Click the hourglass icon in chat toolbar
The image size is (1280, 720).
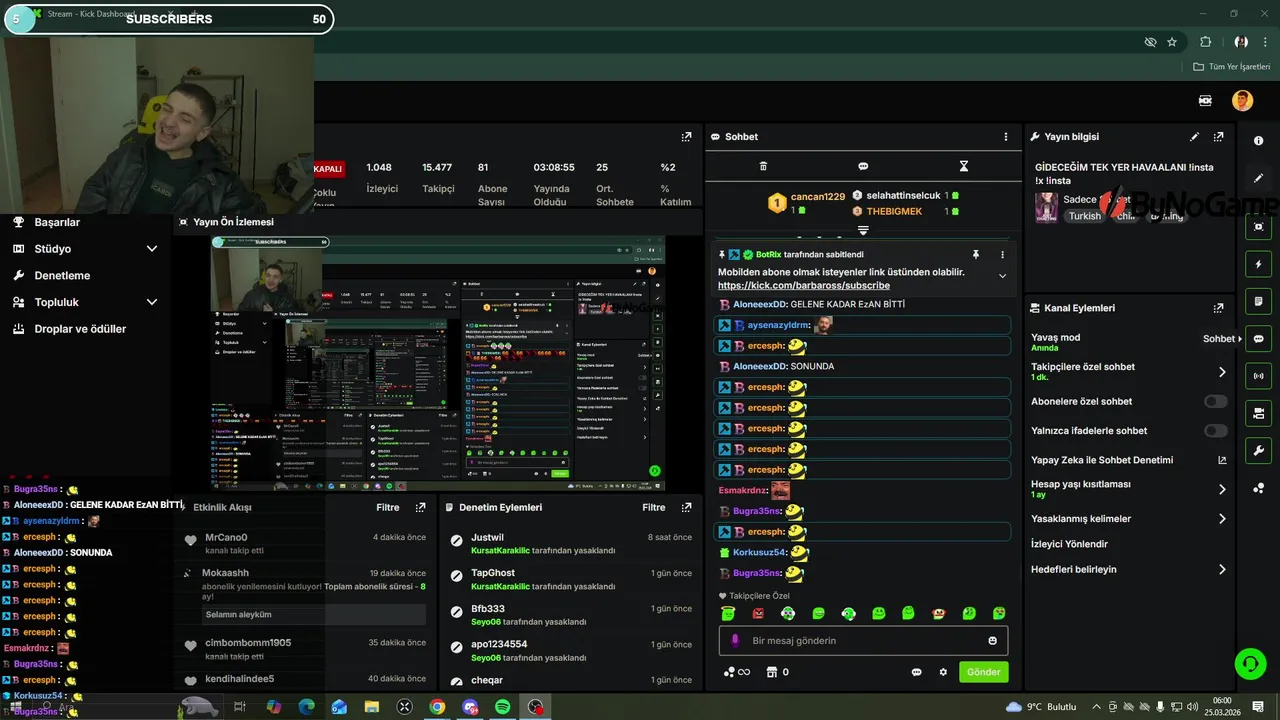coord(964,166)
